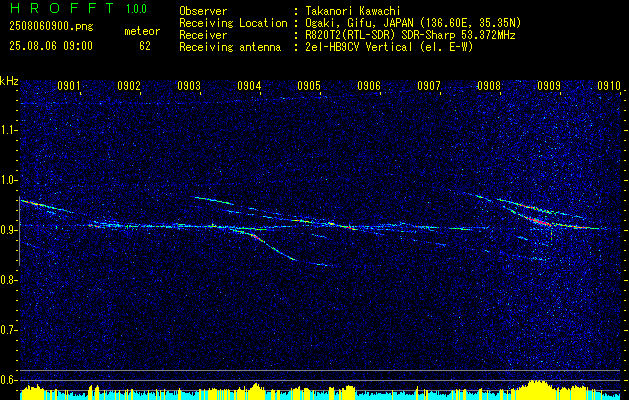The width and height of the screenshot is (629, 400).
Task: Click the Observer label
Action: pyautogui.click(x=203, y=11)
